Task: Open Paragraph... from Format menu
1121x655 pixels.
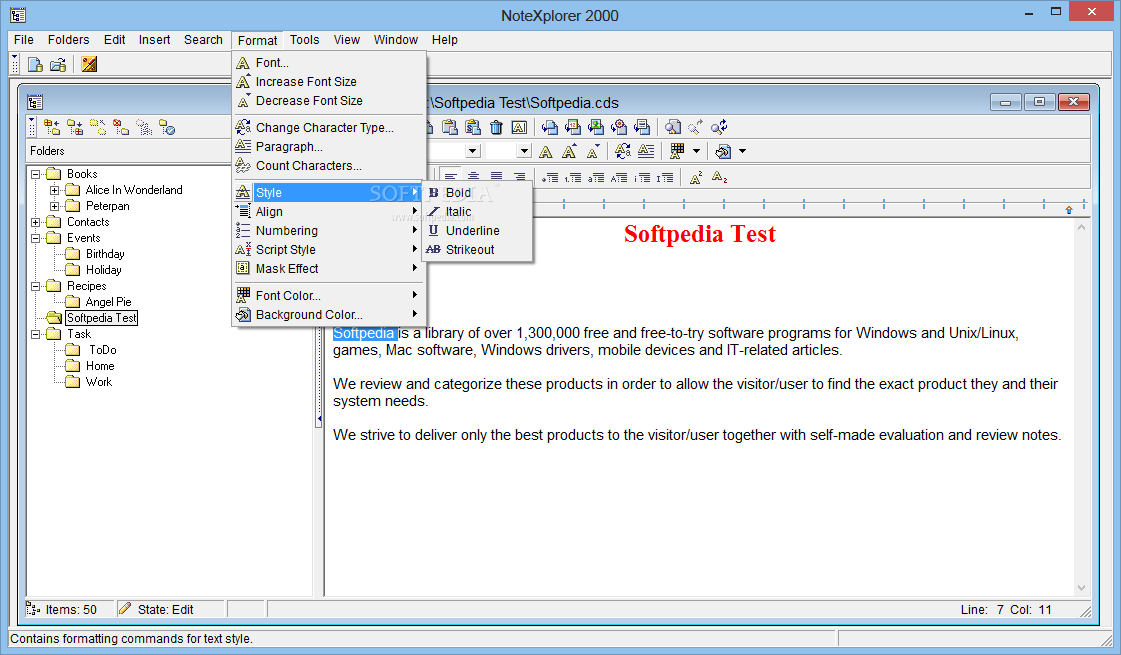Action: (329, 147)
